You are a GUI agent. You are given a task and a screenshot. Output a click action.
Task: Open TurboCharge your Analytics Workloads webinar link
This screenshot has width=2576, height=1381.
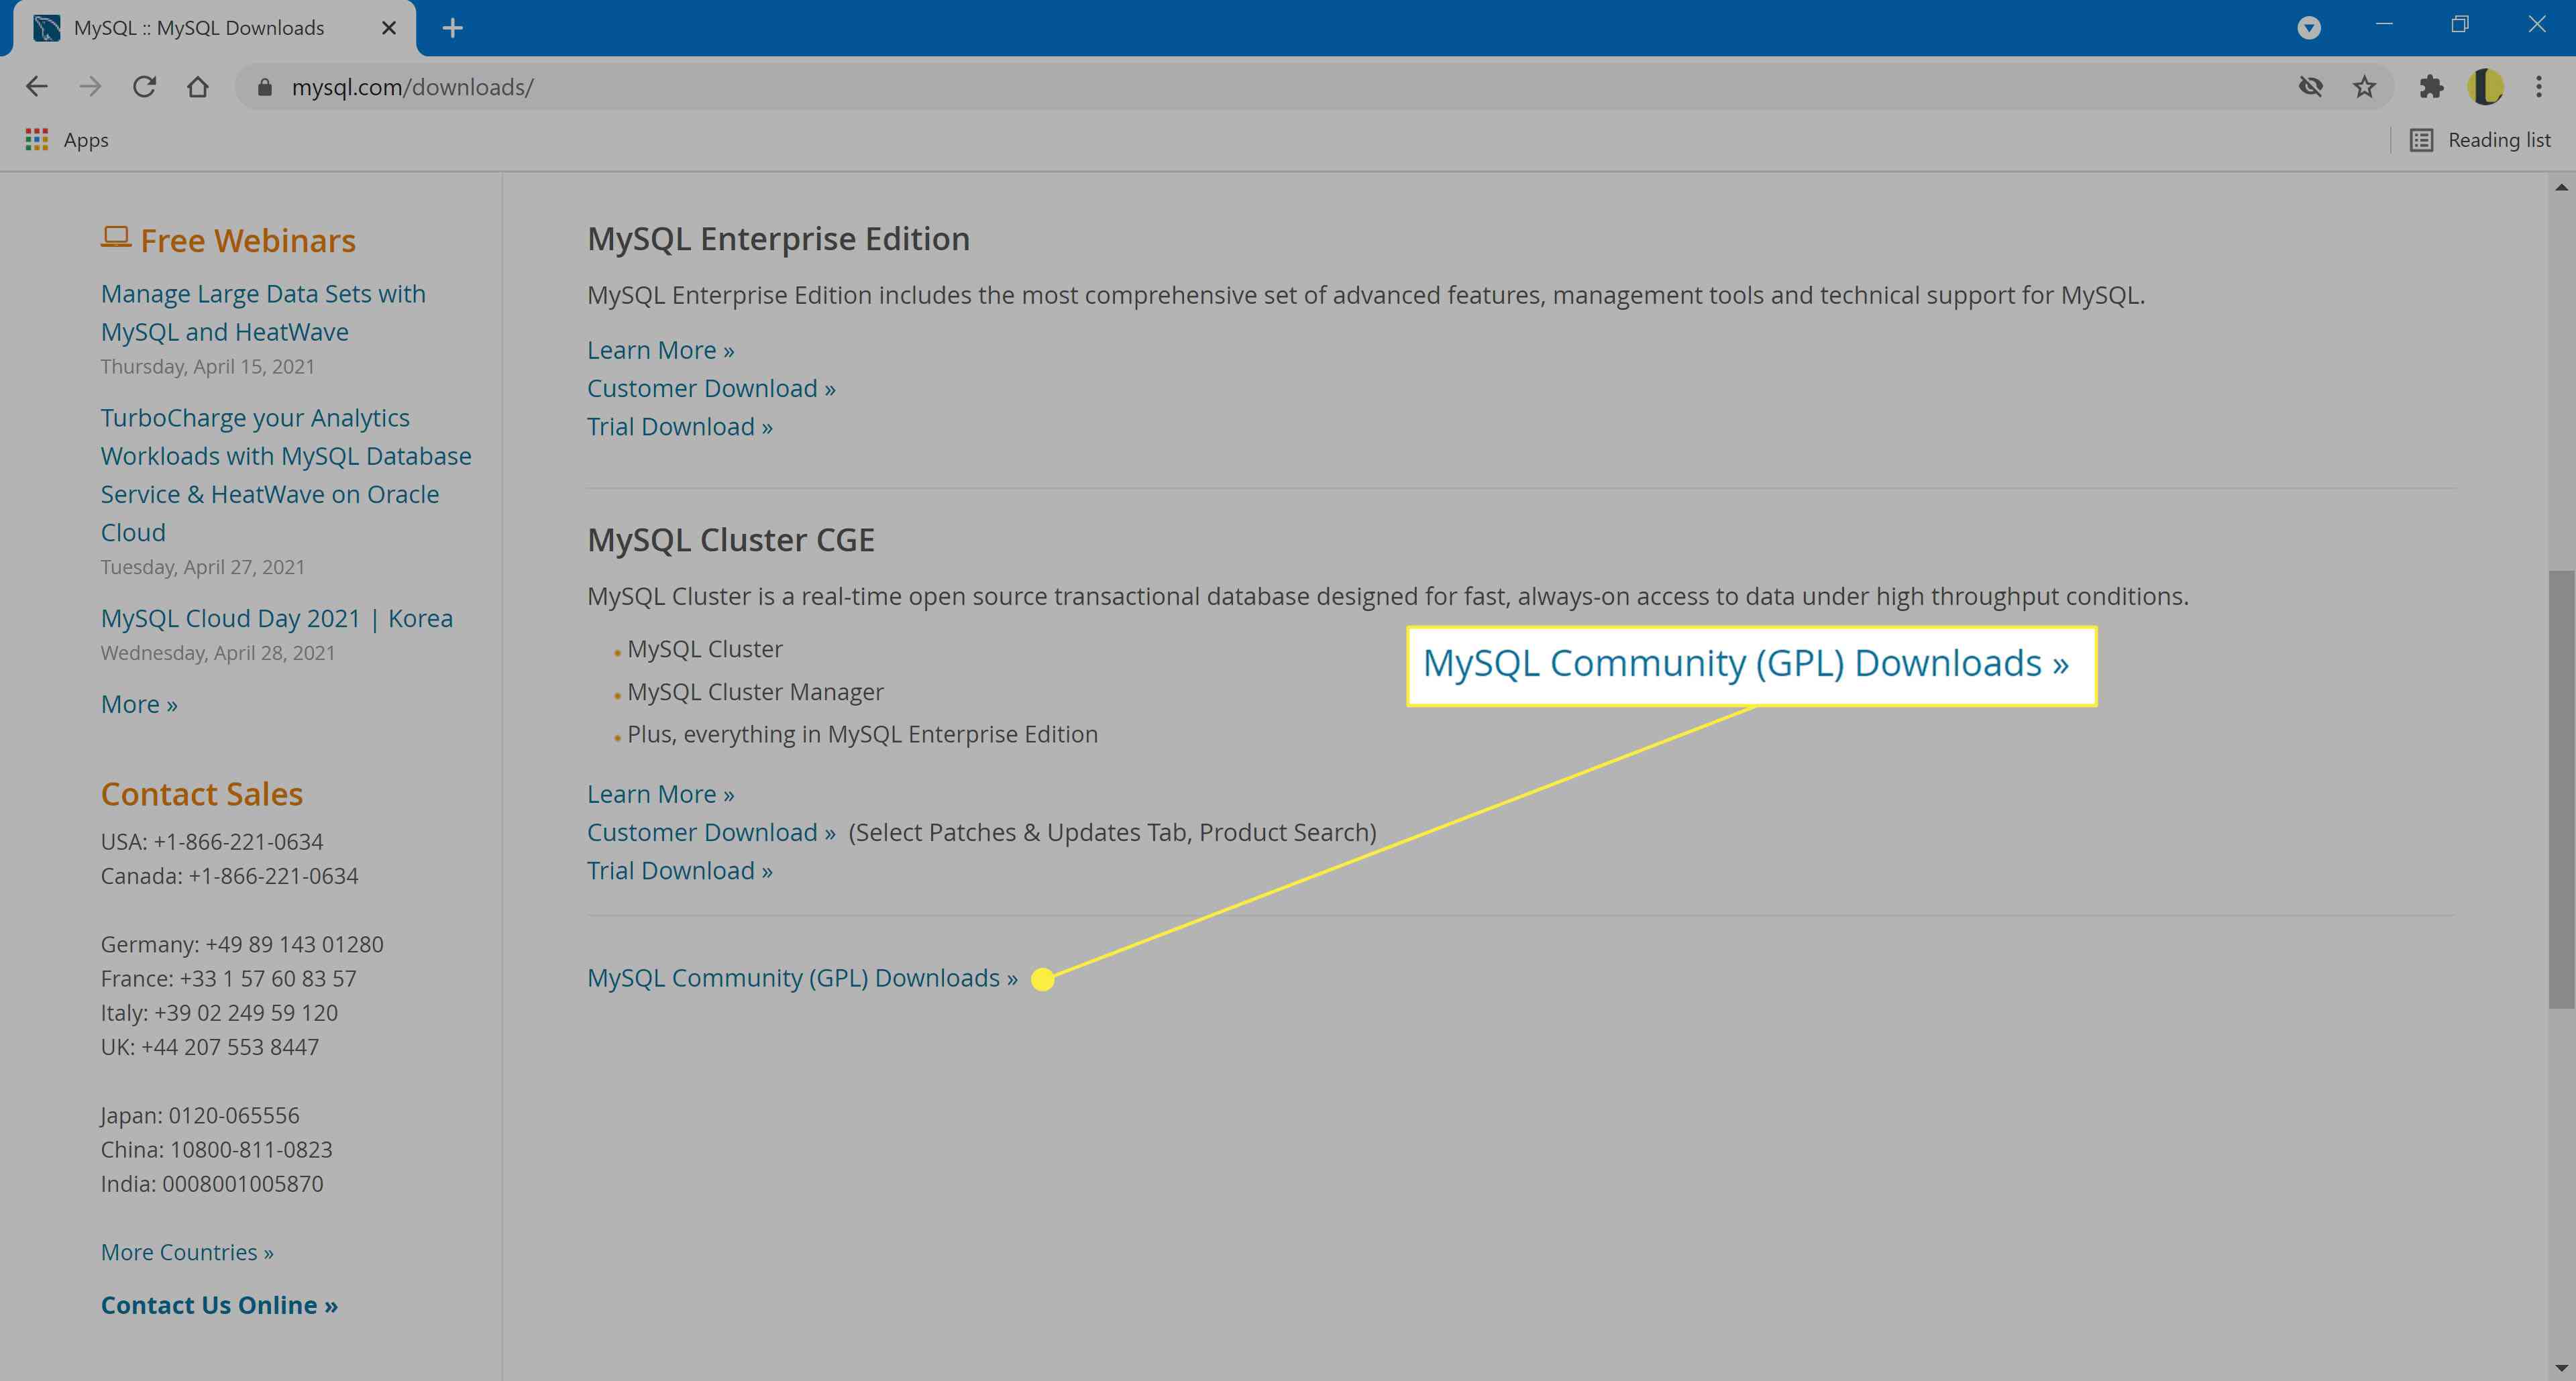(286, 475)
